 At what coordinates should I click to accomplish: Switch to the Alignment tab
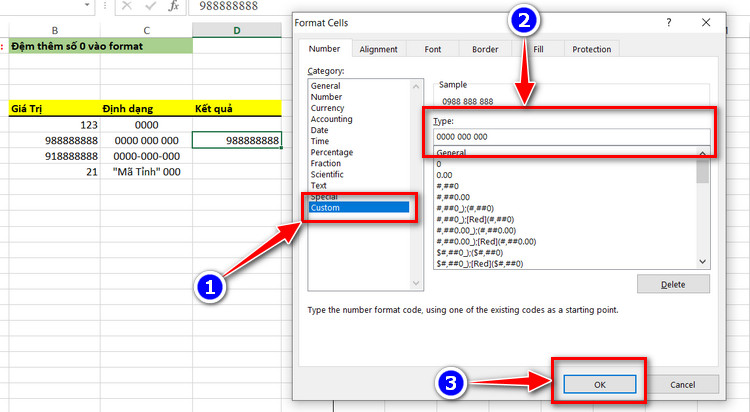click(378, 49)
